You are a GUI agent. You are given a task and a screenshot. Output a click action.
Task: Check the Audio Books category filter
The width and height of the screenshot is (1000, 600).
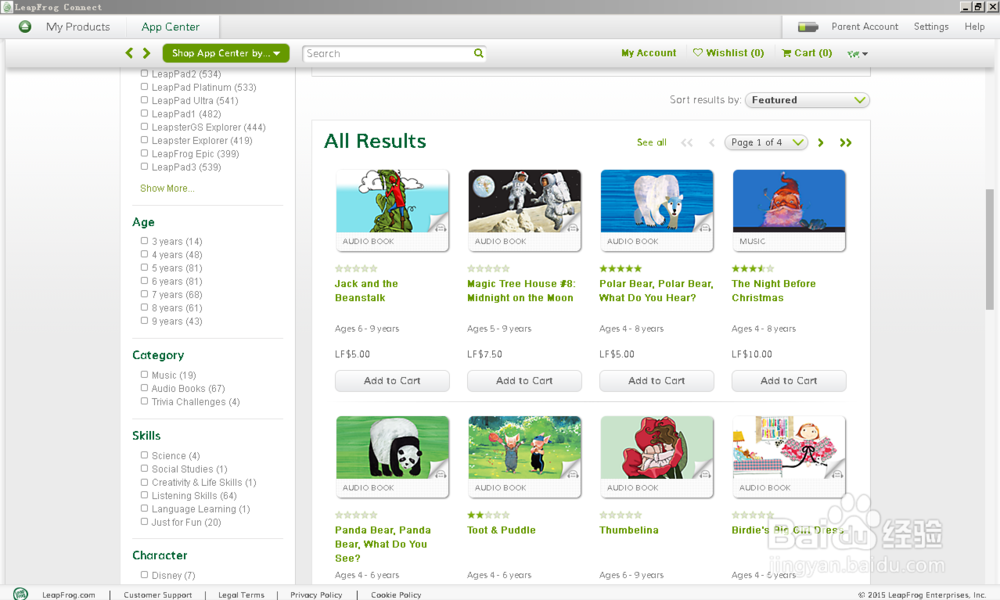pyautogui.click(x=144, y=388)
